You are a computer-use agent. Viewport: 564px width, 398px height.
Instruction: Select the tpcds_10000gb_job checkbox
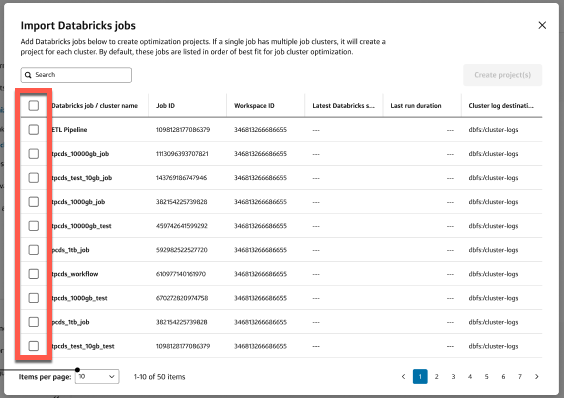pyautogui.click(x=34, y=154)
